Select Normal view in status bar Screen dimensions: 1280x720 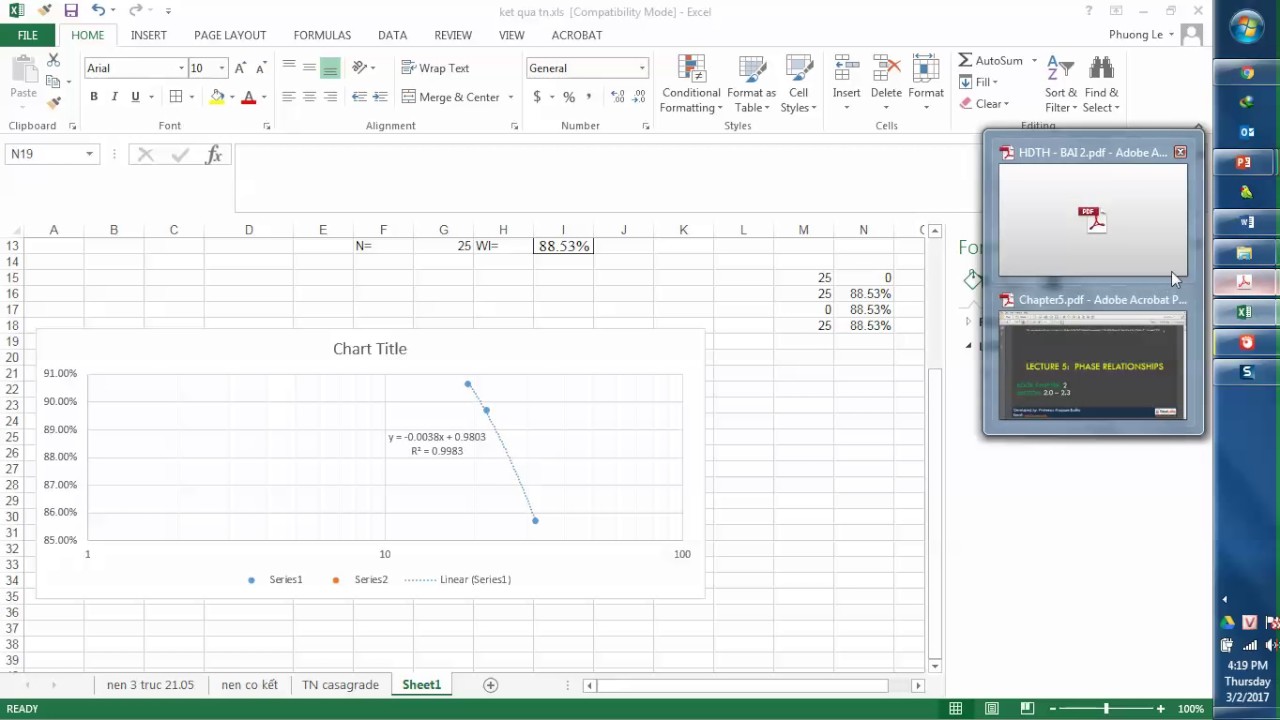point(956,709)
